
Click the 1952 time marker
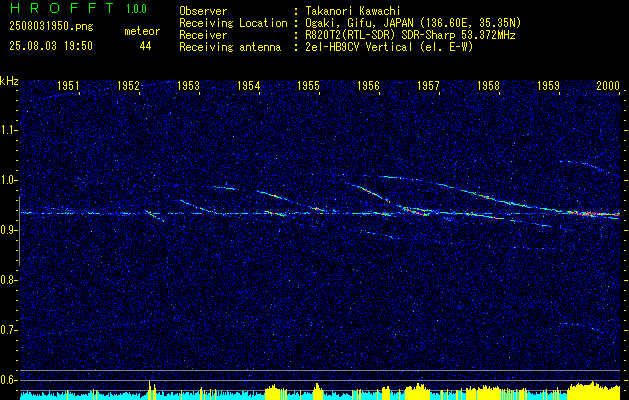(x=128, y=85)
